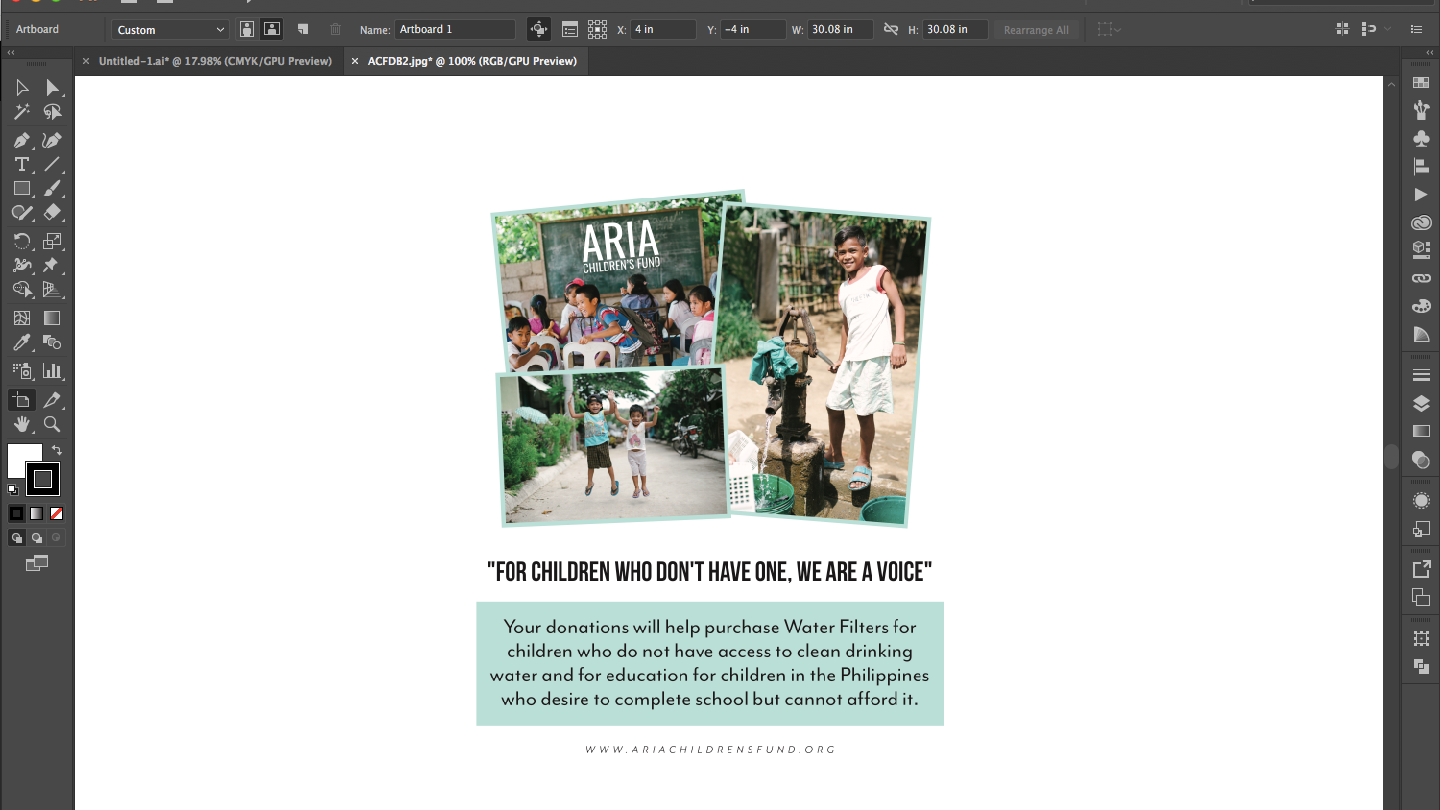1440x810 pixels.
Task: Pick the Rectangle tool
Action: coord(22,188)
